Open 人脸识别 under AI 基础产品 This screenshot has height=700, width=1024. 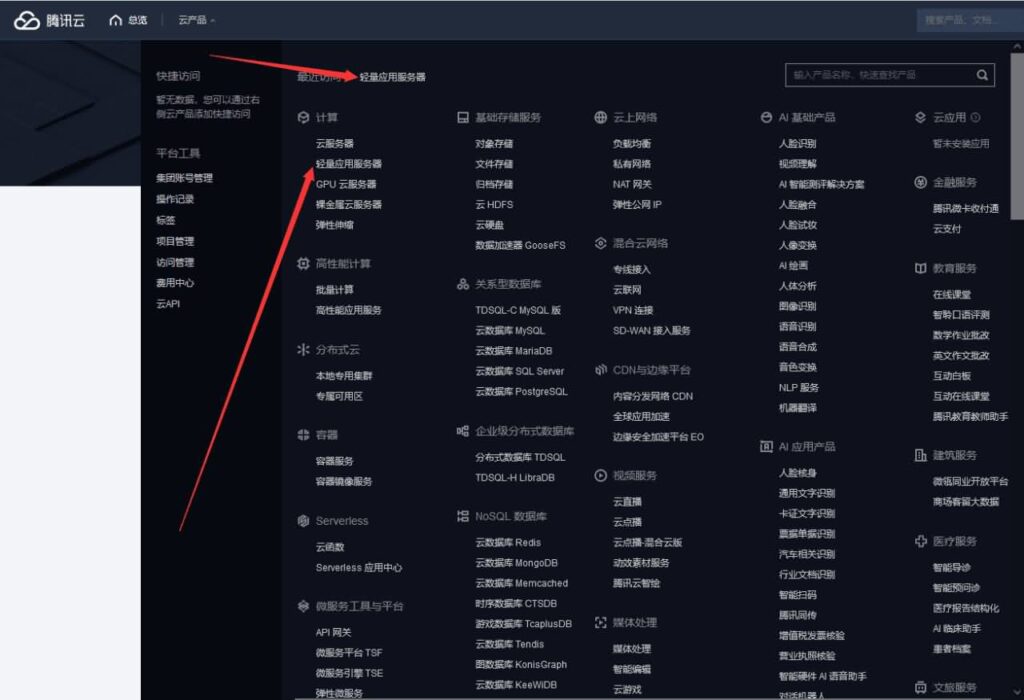797,144
